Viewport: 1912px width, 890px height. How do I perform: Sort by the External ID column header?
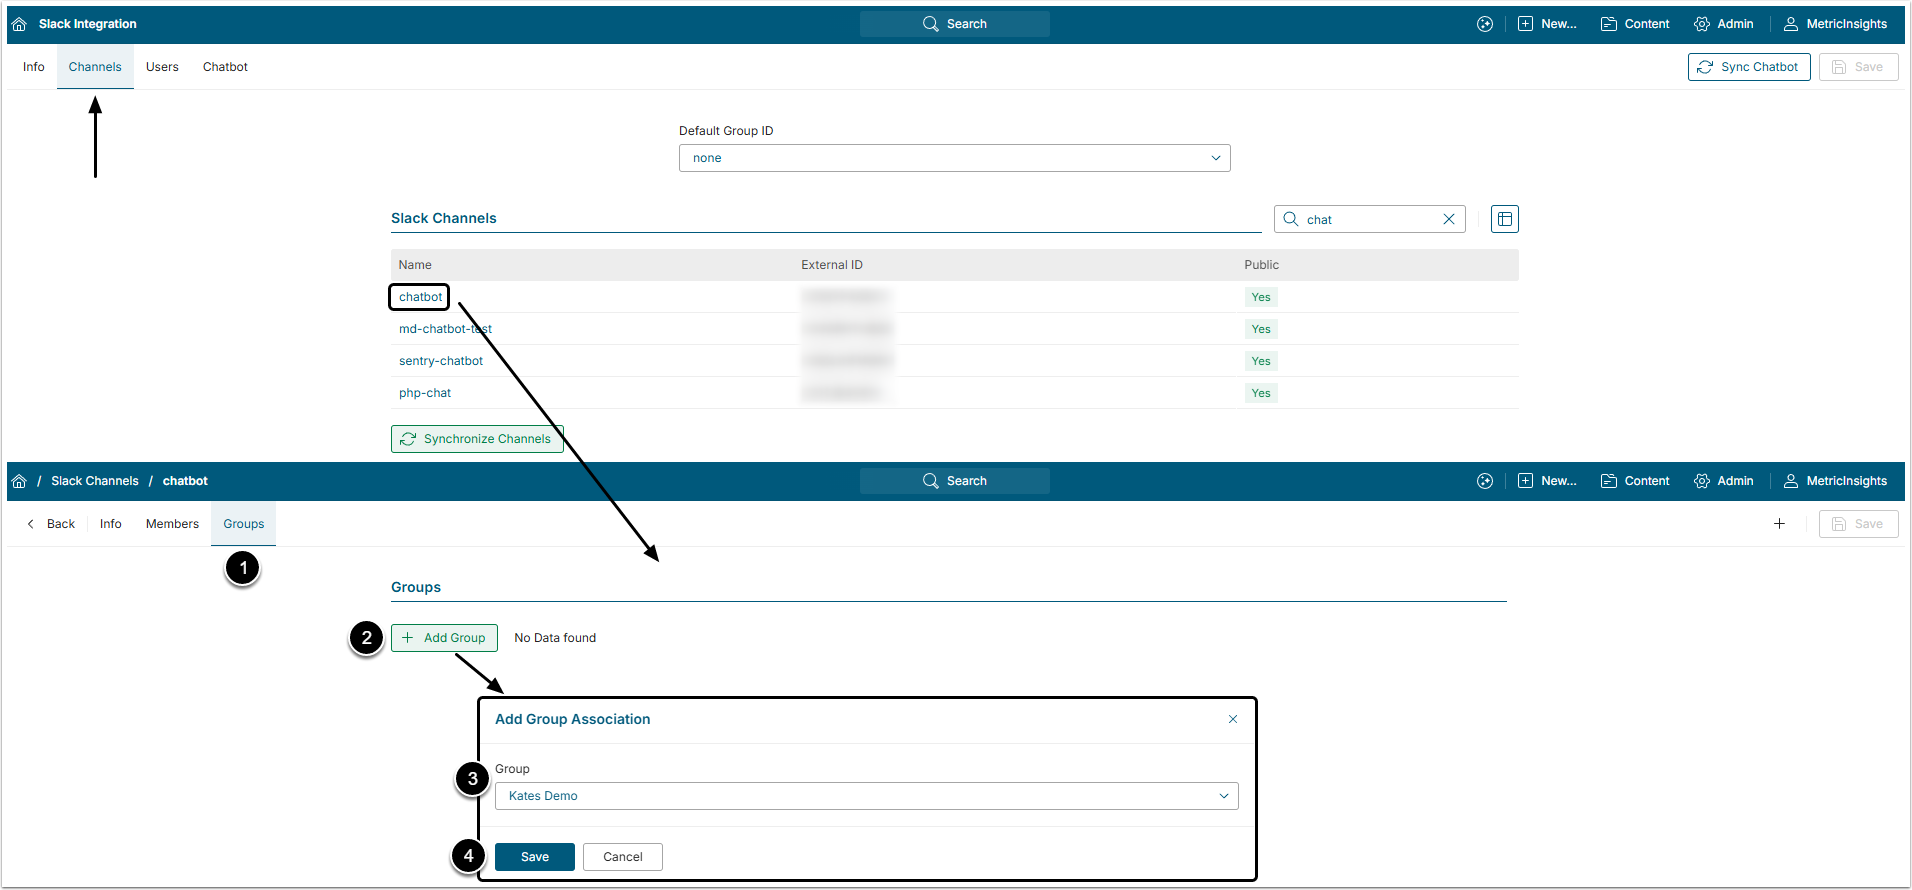click(832, 265)
